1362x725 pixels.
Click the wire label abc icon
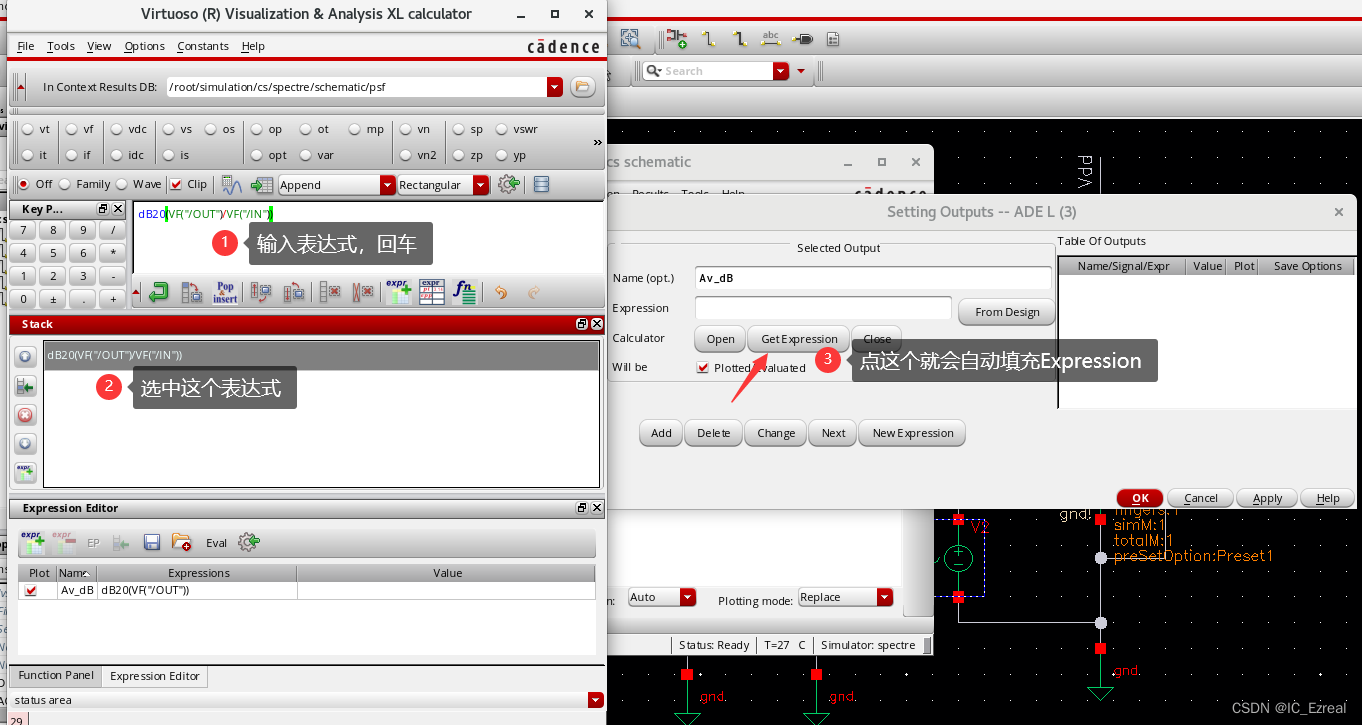pyautogui.click(x=770, y=38)
